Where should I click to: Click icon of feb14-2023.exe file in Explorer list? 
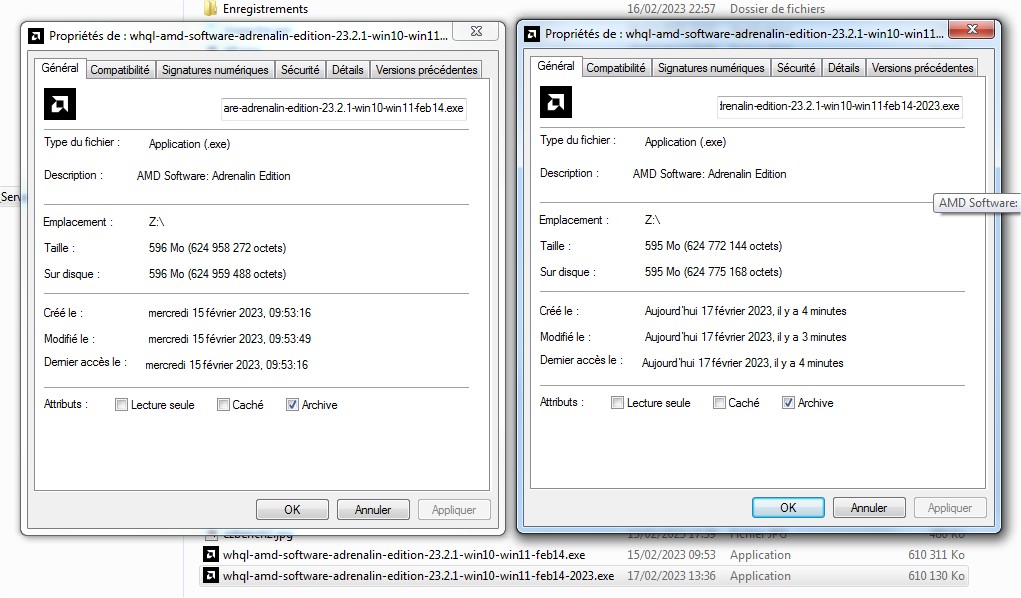coord(211,576)
